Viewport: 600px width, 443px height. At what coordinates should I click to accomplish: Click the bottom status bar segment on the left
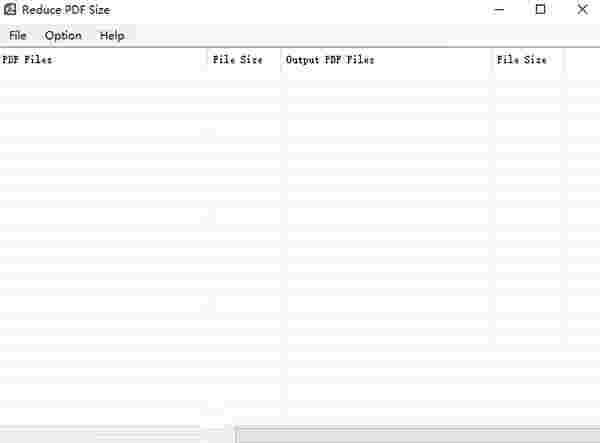pos(115,436)
